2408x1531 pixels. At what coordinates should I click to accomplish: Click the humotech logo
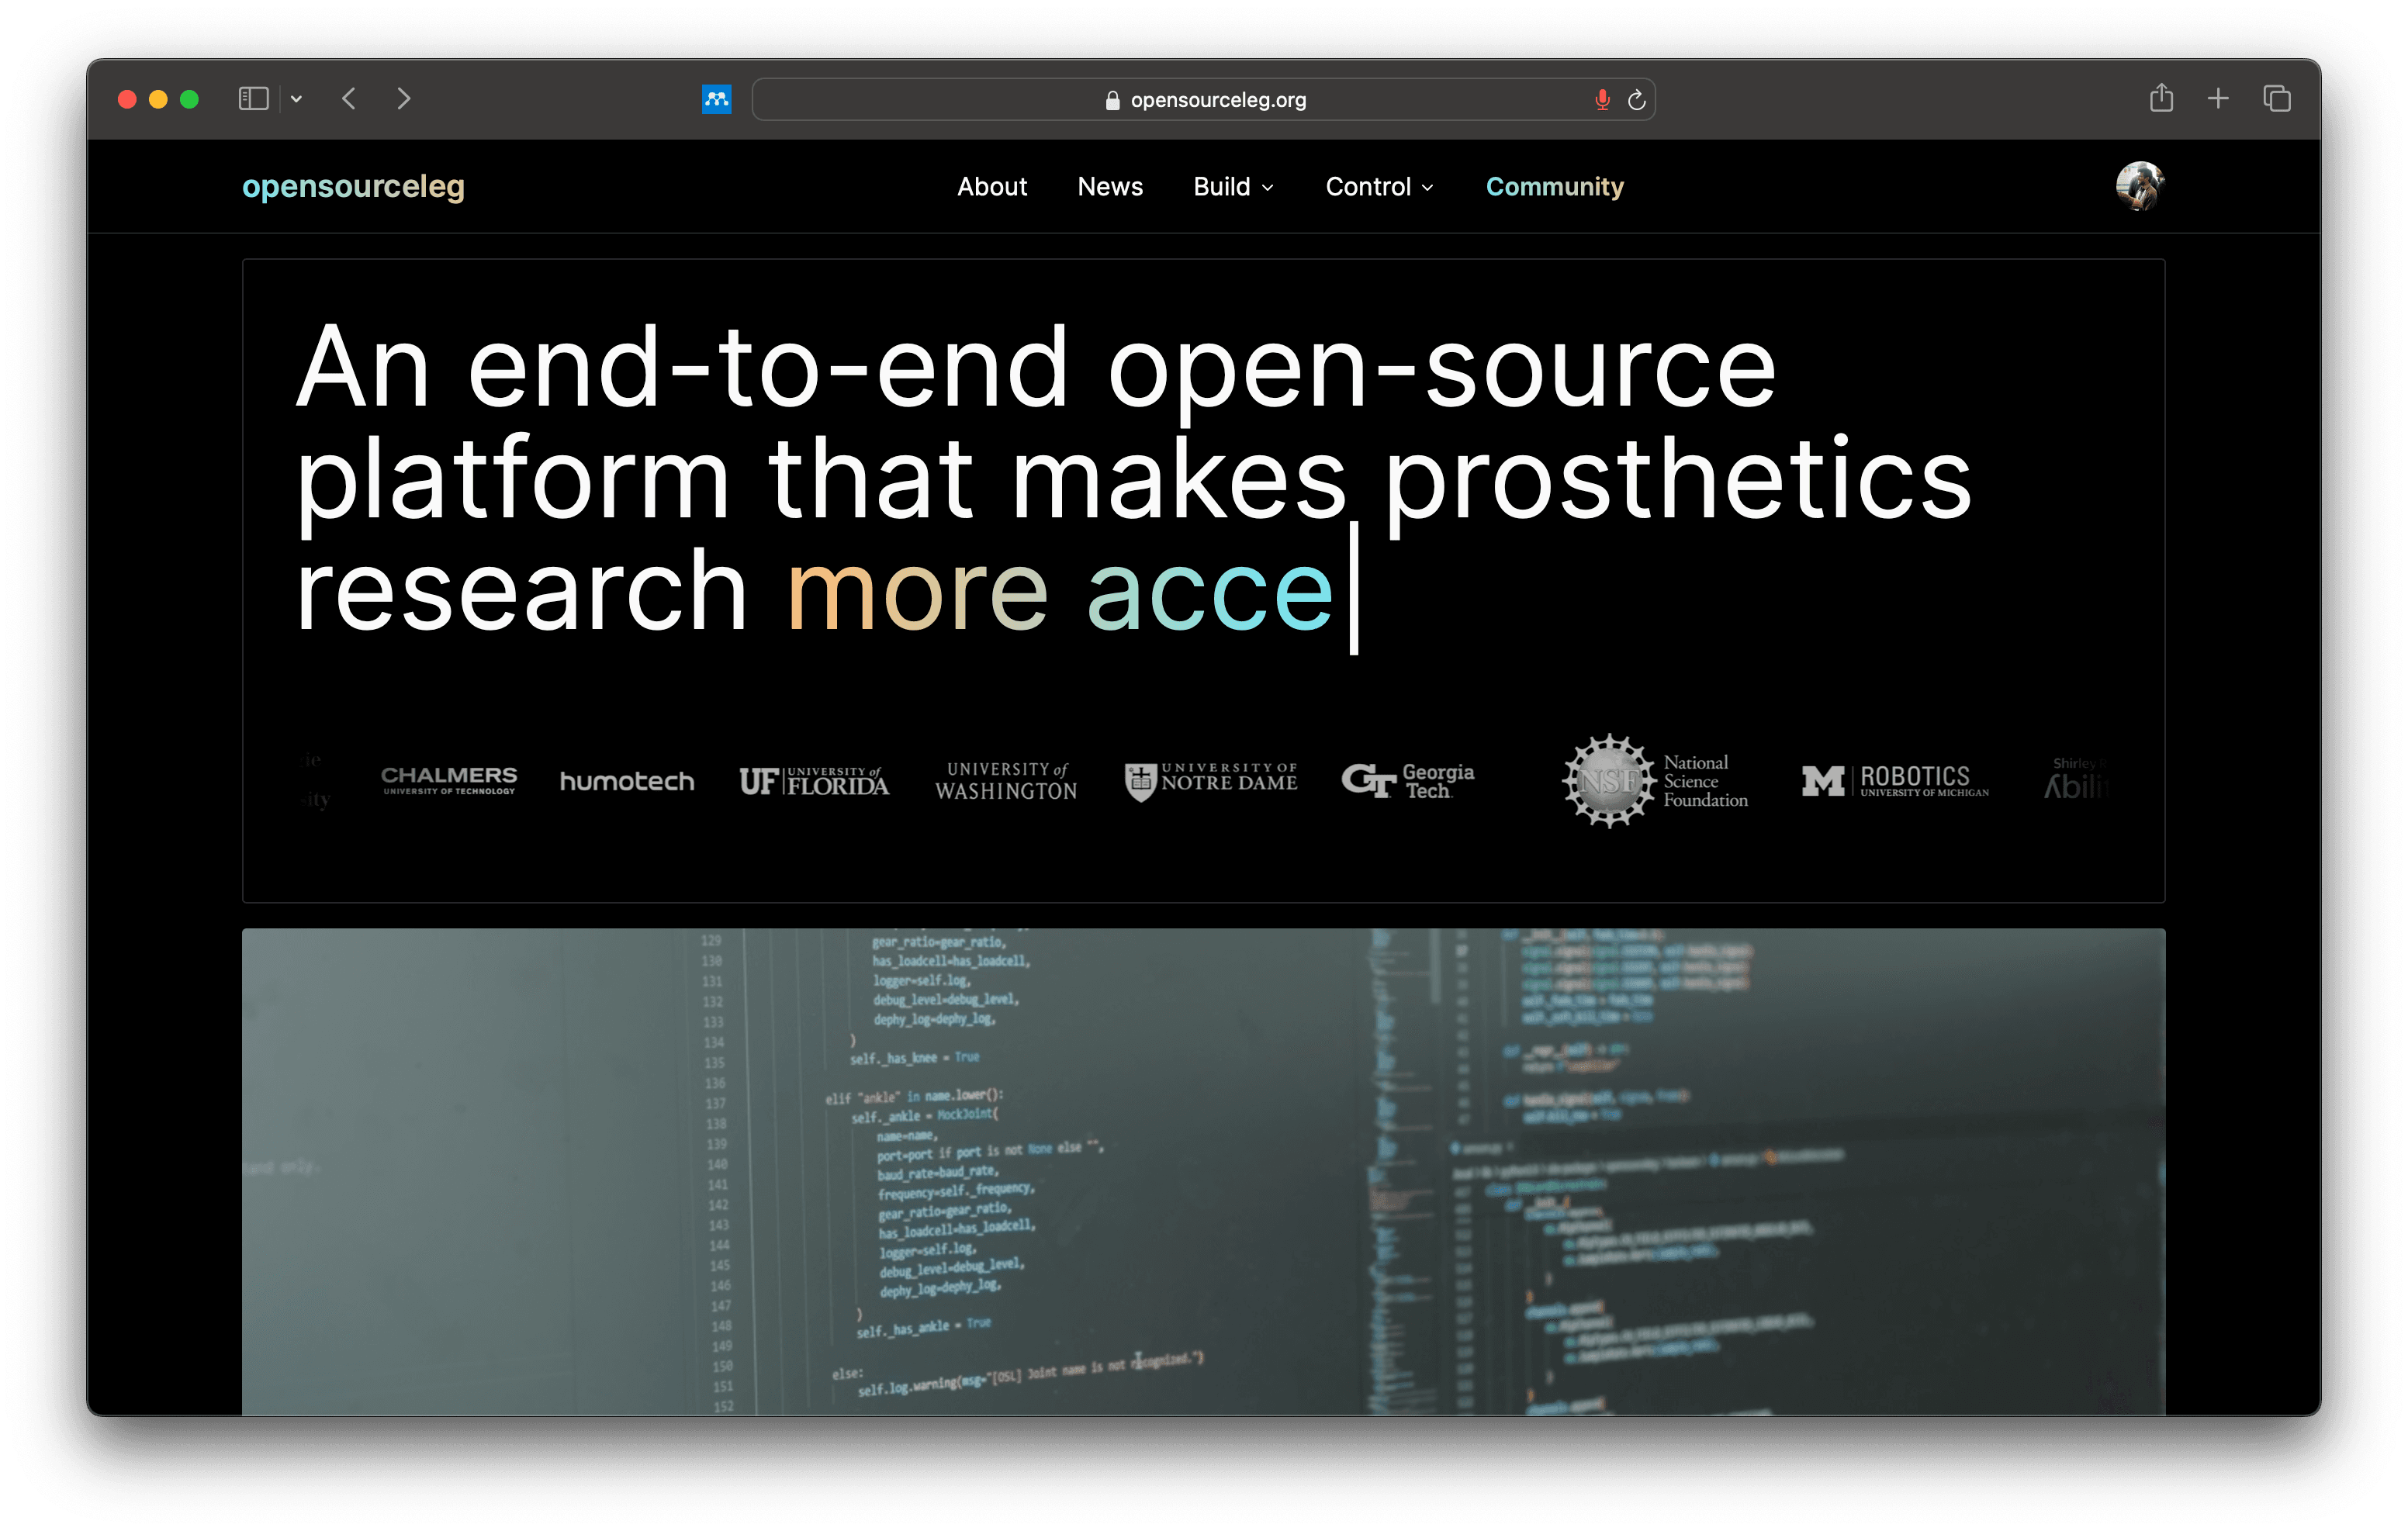[627, 781]
